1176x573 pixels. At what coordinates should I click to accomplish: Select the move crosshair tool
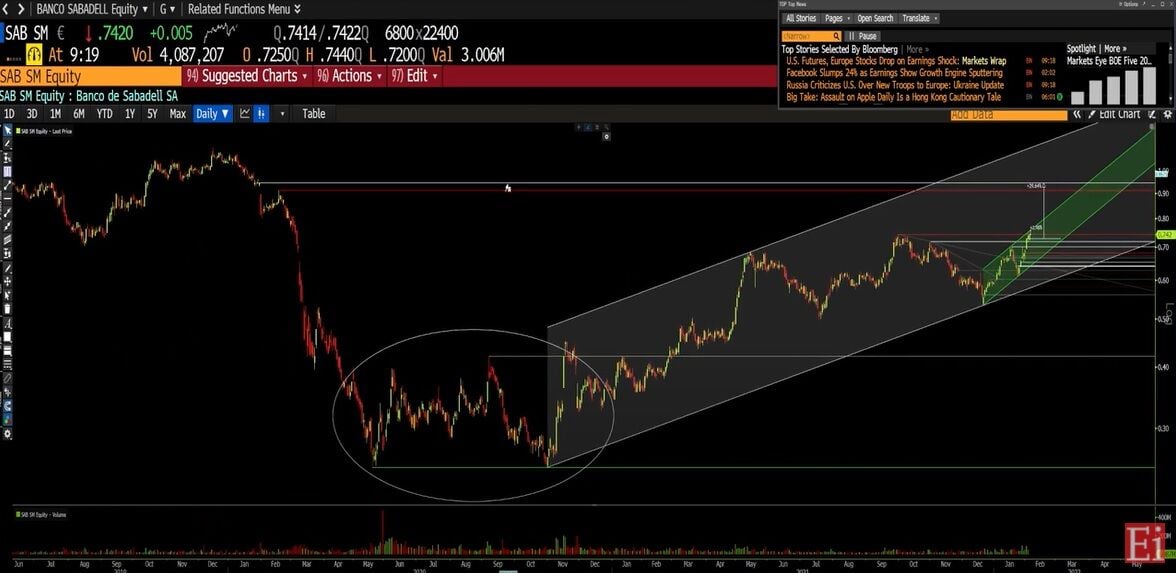pos(8,281)
